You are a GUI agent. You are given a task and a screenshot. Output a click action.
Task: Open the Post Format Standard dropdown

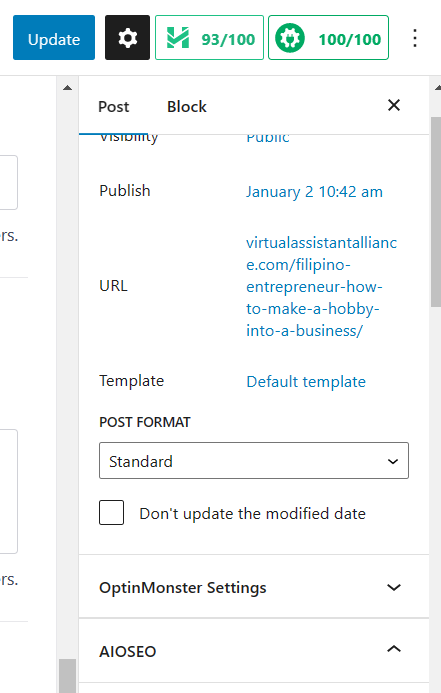254,461
